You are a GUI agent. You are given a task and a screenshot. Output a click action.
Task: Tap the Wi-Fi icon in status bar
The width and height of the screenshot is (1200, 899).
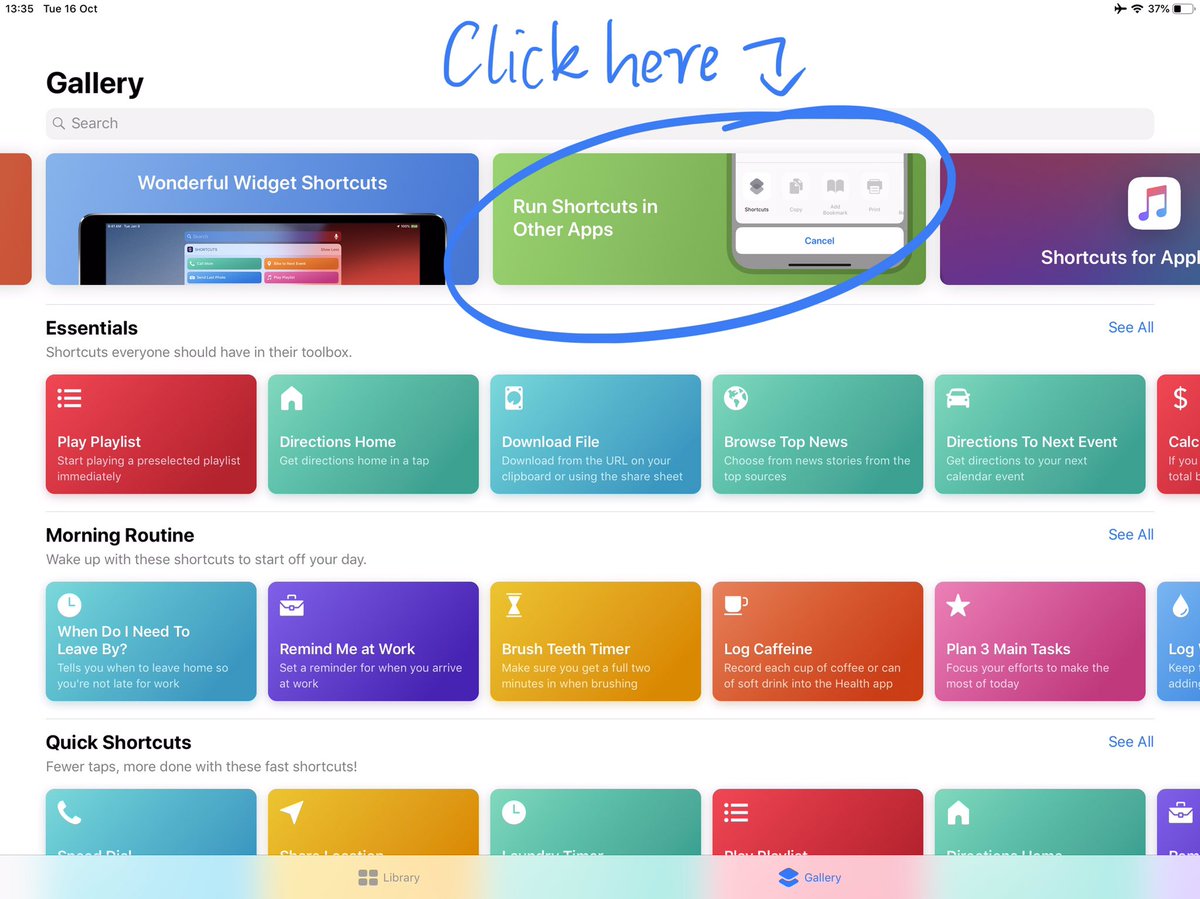(x=1137, y=9)
